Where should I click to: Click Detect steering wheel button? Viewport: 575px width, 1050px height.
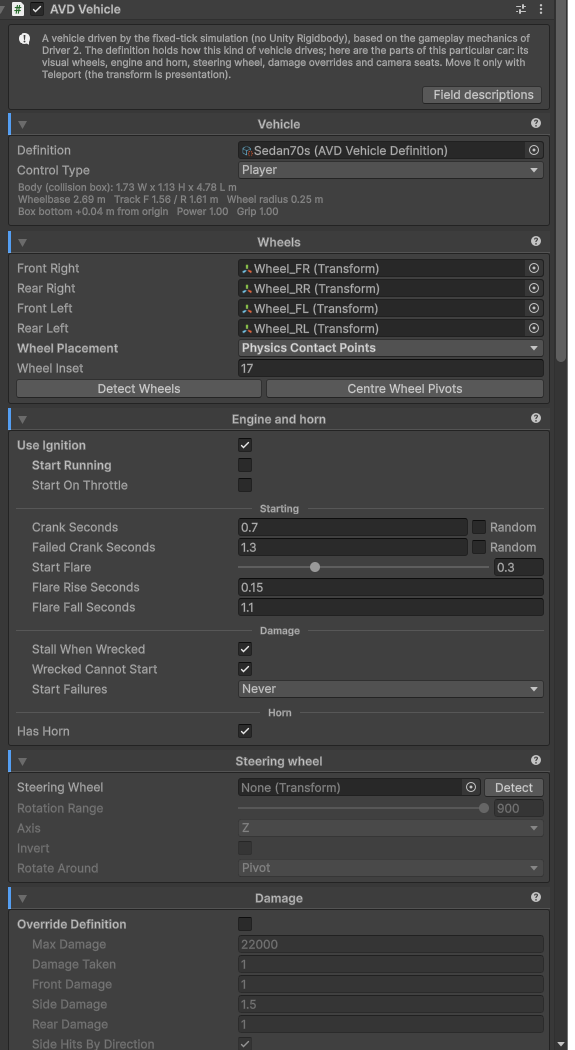[513, 788]
